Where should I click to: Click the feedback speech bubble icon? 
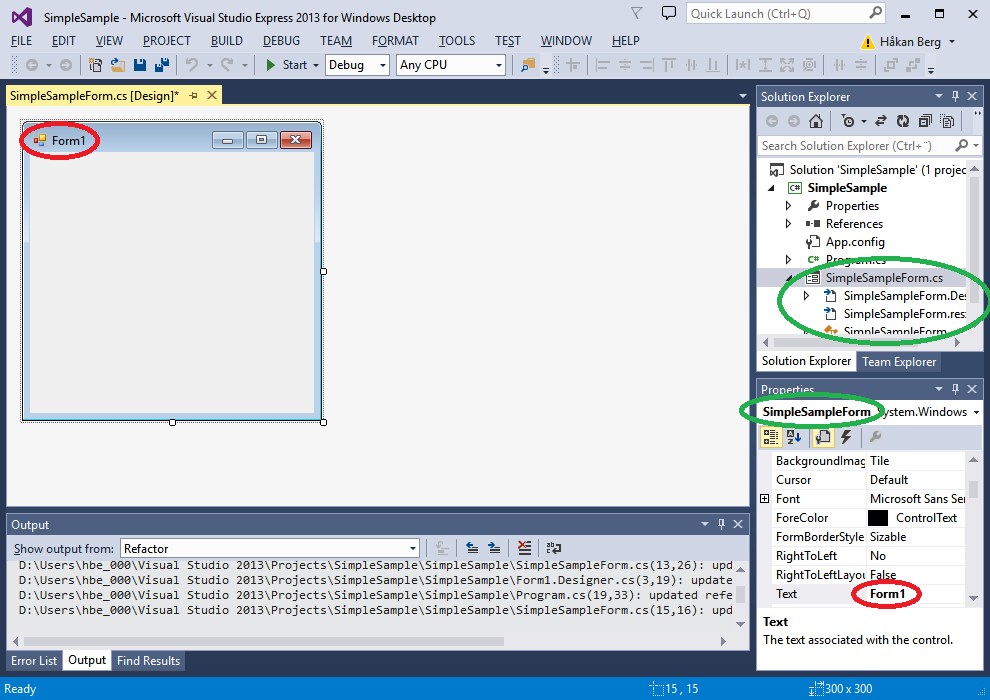click(669, 13)
